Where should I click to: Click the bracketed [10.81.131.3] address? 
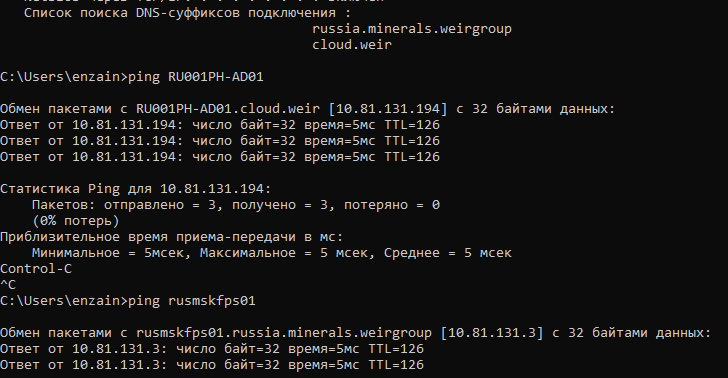492,333
